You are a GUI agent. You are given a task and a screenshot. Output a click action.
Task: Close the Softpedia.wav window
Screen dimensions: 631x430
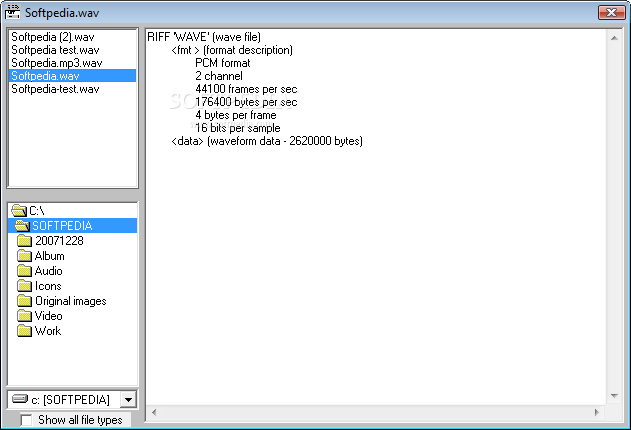pyautogui.click(x=611, y=12)
